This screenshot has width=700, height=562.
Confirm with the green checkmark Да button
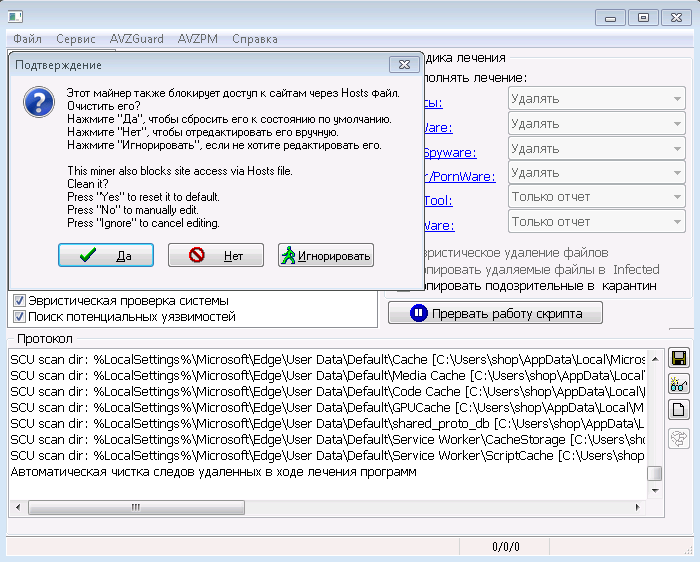pos(106,255)
